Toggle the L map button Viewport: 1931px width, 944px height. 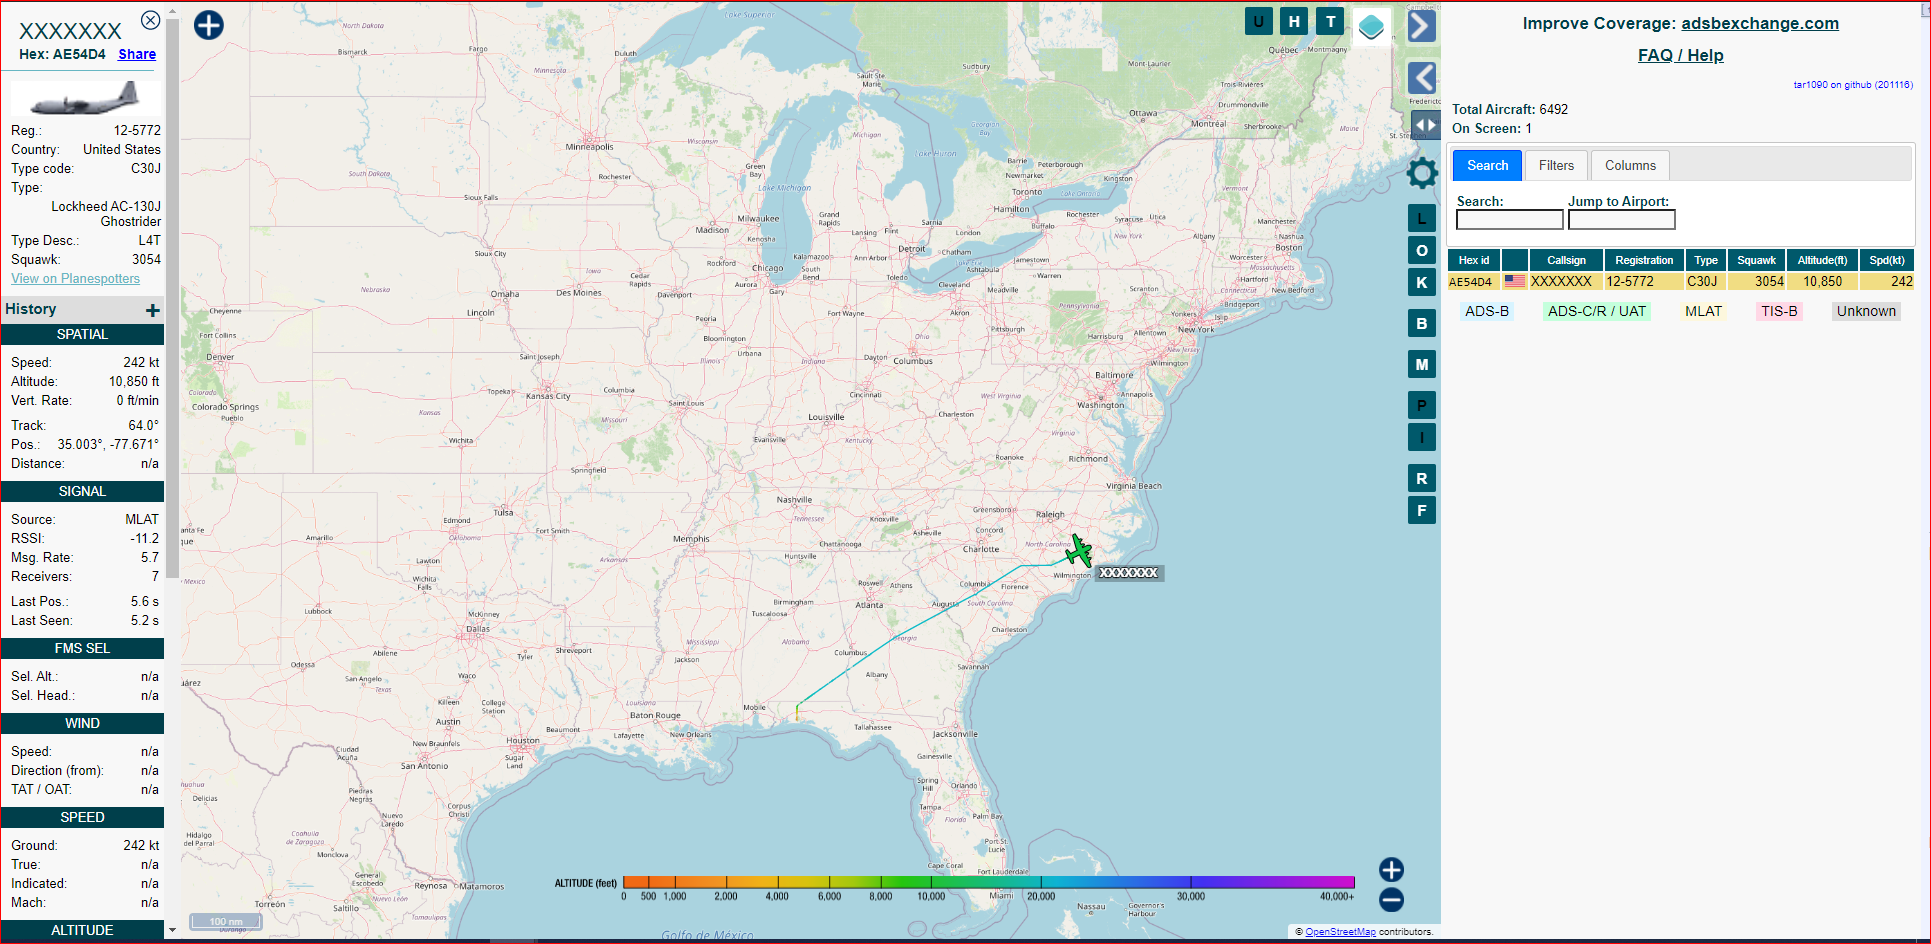[1422, 218]
